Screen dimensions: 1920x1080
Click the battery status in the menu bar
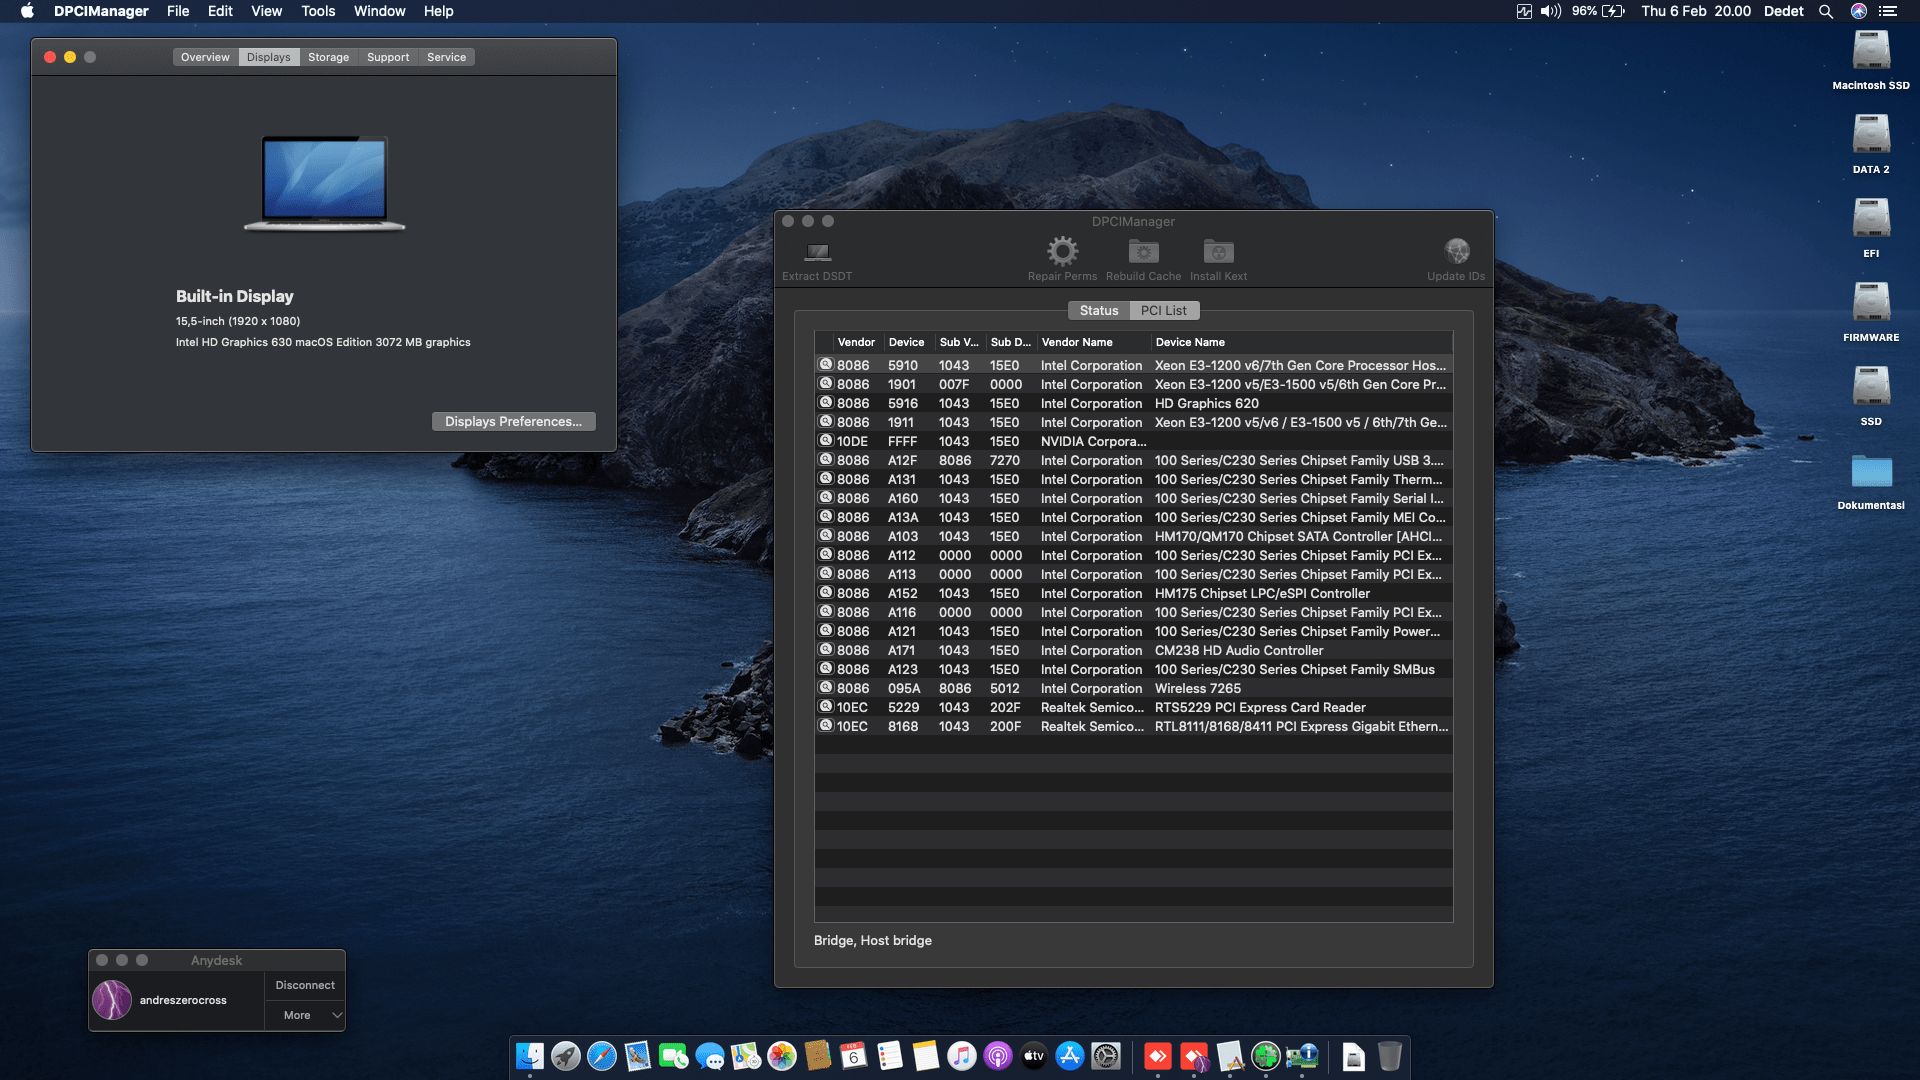point(1598,11)
